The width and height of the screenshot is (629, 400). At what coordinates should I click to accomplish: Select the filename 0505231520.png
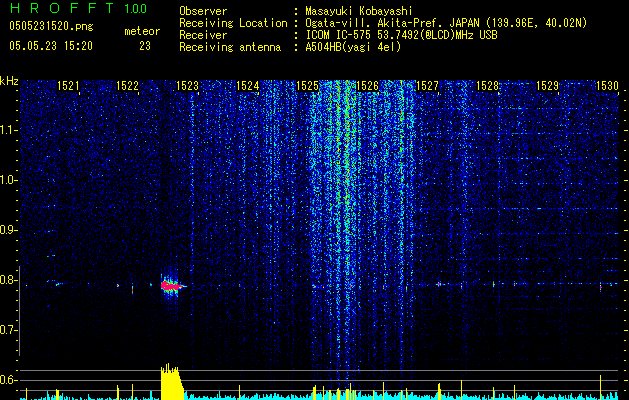[x=51, y=27]
